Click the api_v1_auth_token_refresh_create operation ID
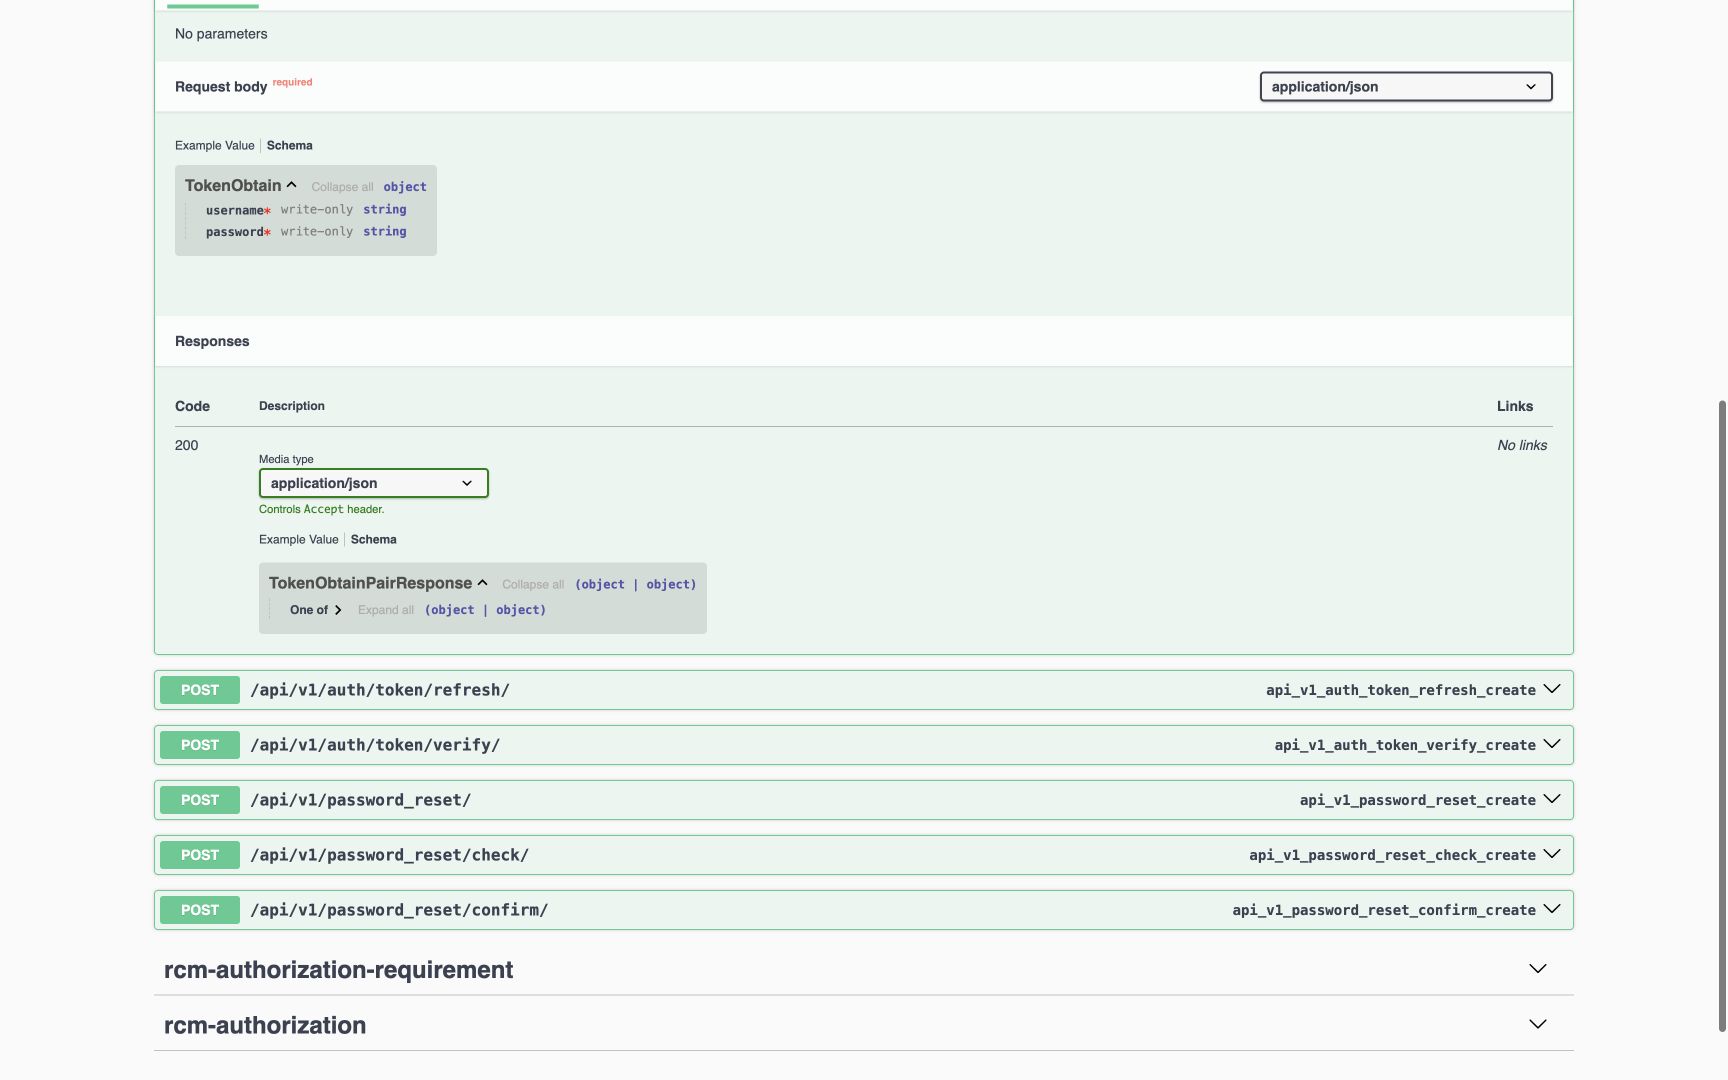This screenshot has height=1080, width=1728. click(1401, 690)
